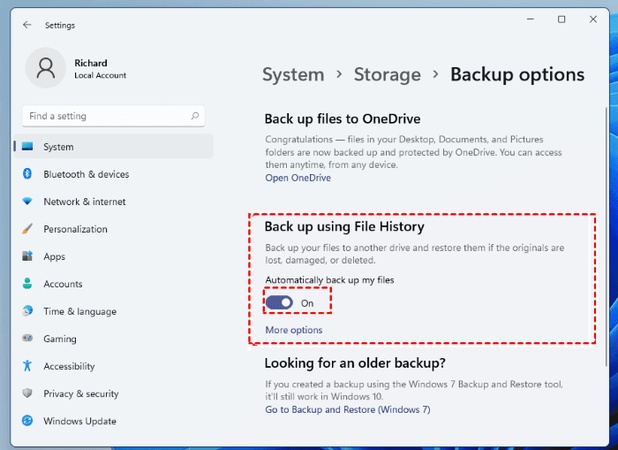Click the Settings window title text

(60, 25)
